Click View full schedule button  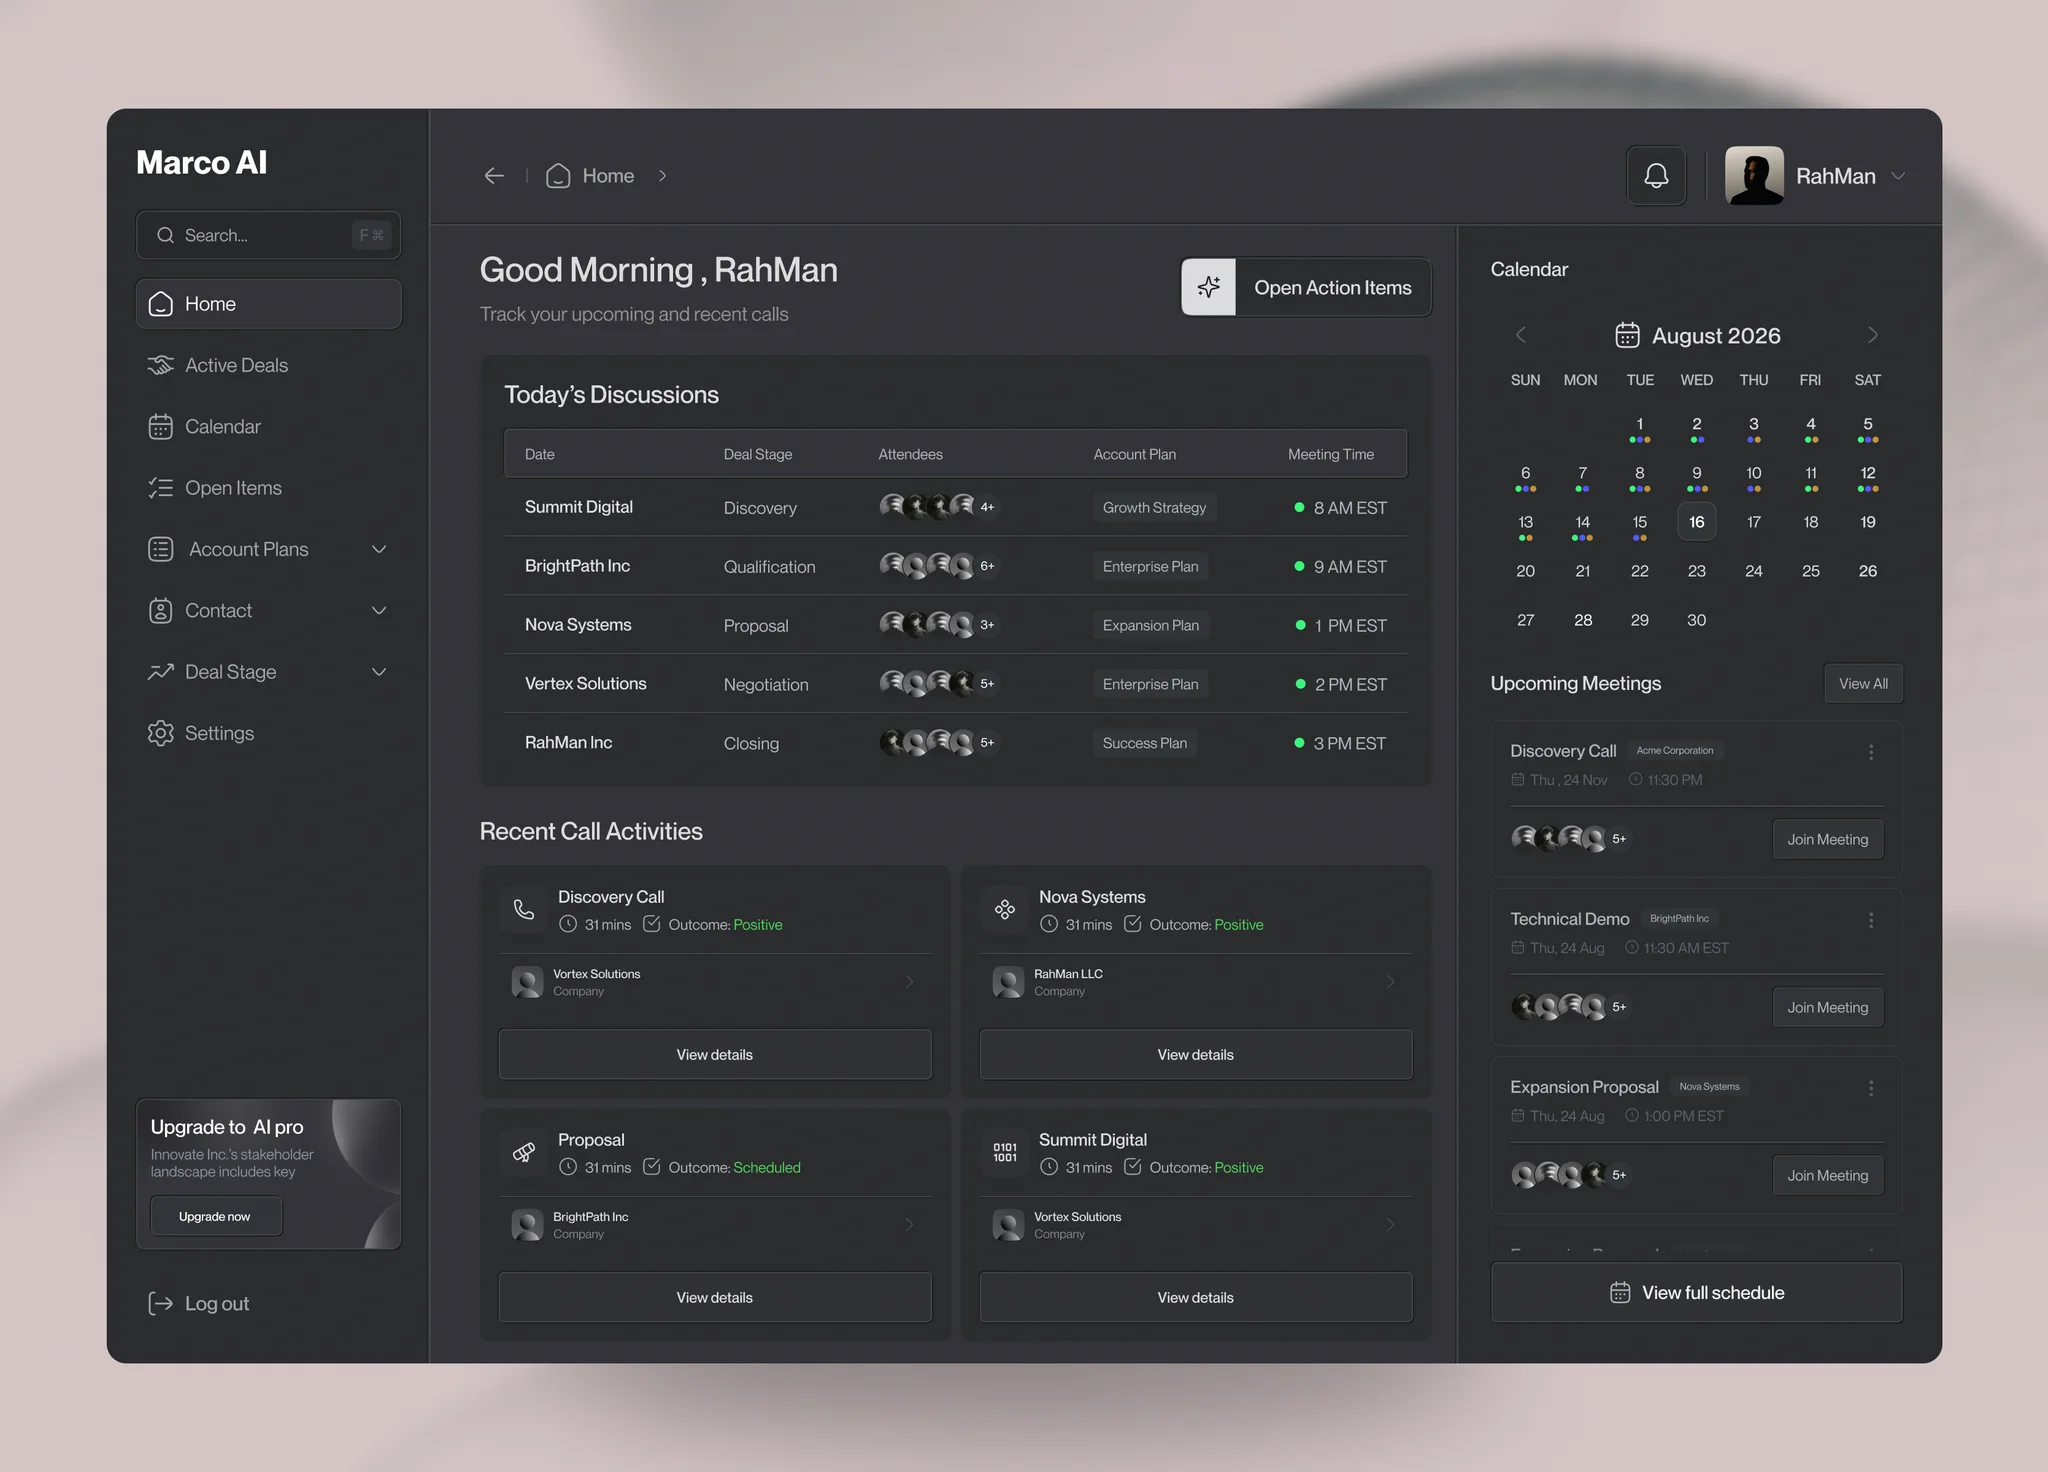[1696, 1292]
